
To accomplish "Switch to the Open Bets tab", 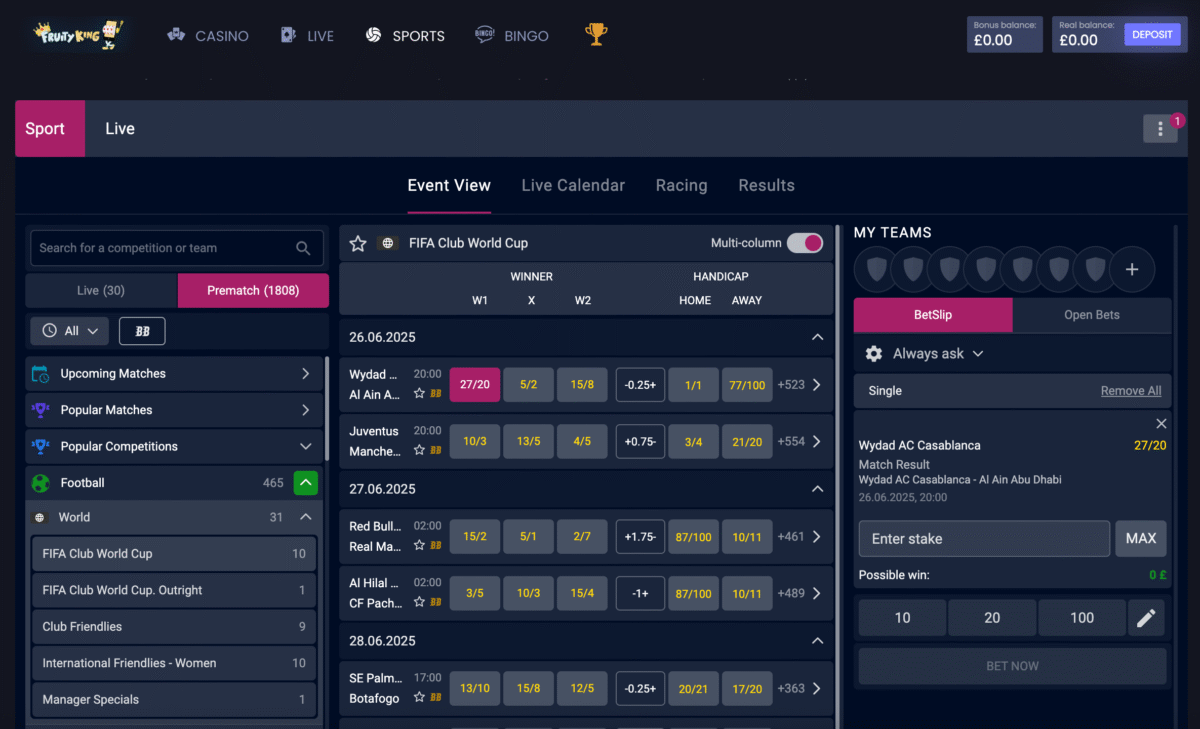I will 1092,315.
